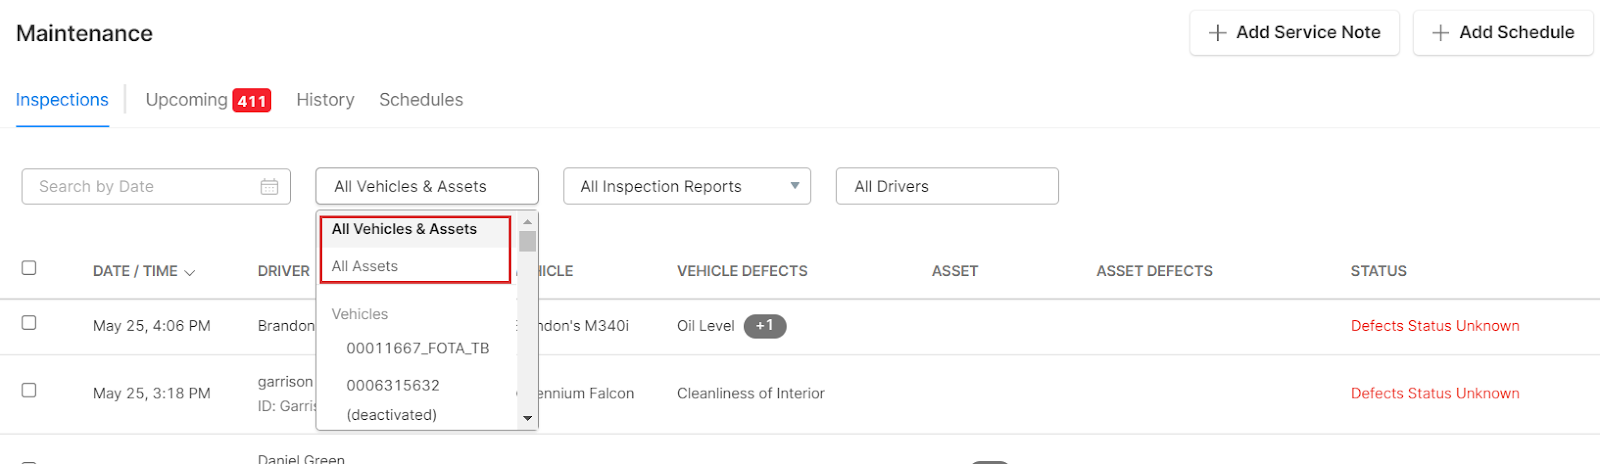Click the red 411 upcoming badge
This screenshot has width=1600, height=464.
click(x=252, y=101)
